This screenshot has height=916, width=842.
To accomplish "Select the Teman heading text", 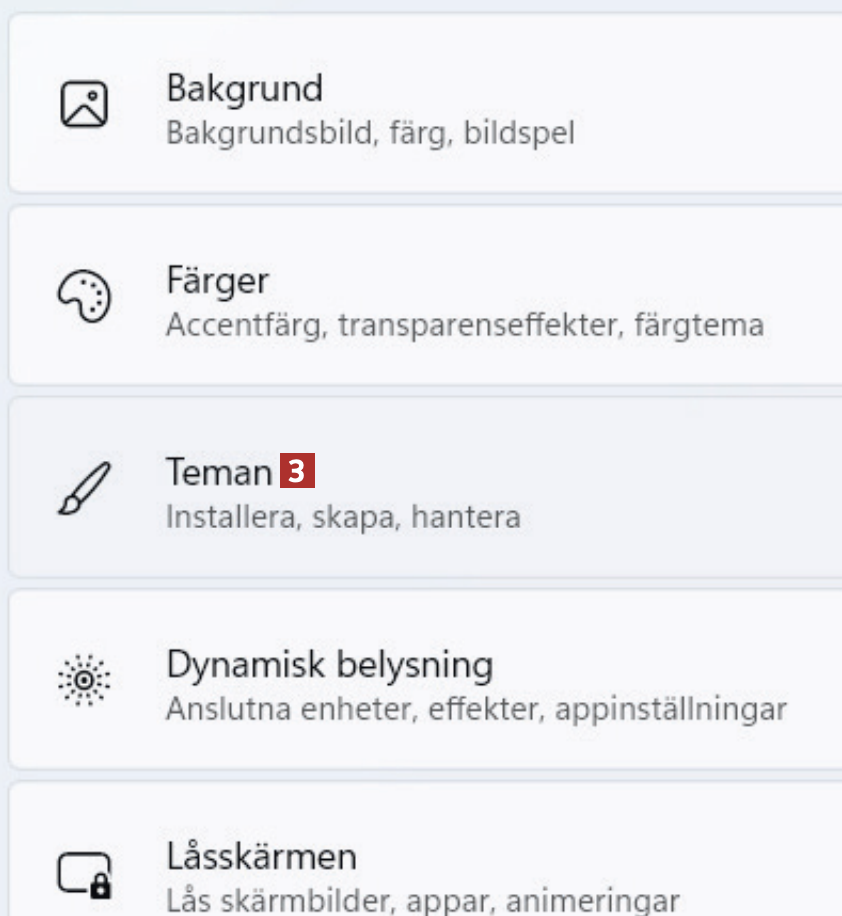I will (x=218, y=472).
